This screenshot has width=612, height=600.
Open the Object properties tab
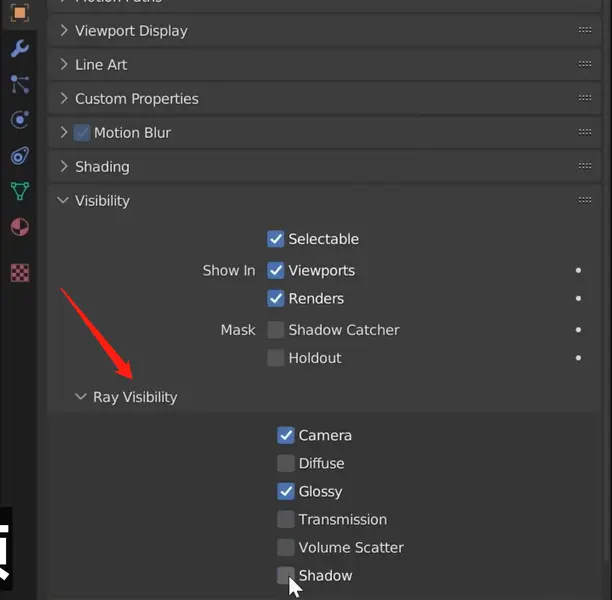[20, 13]
